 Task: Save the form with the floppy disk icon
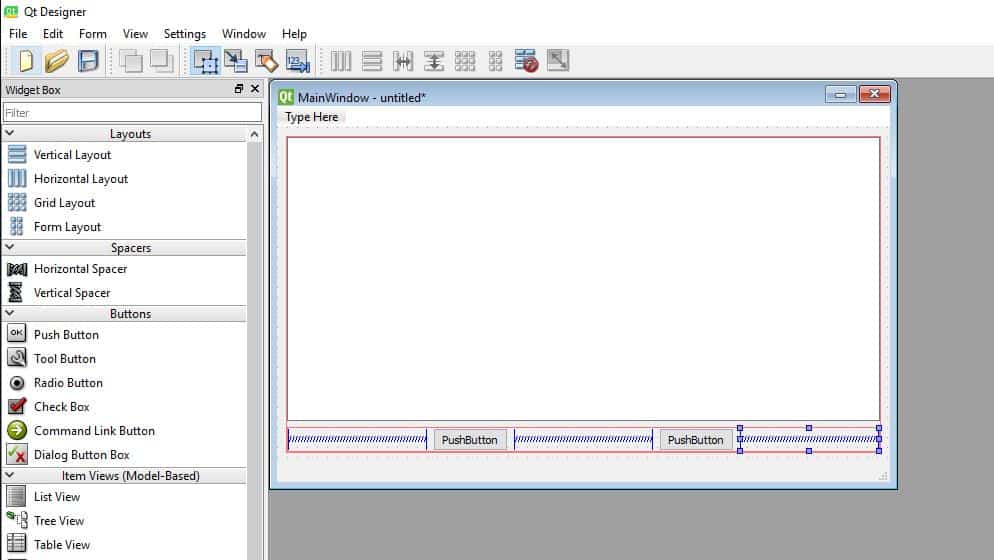point(88,61)
